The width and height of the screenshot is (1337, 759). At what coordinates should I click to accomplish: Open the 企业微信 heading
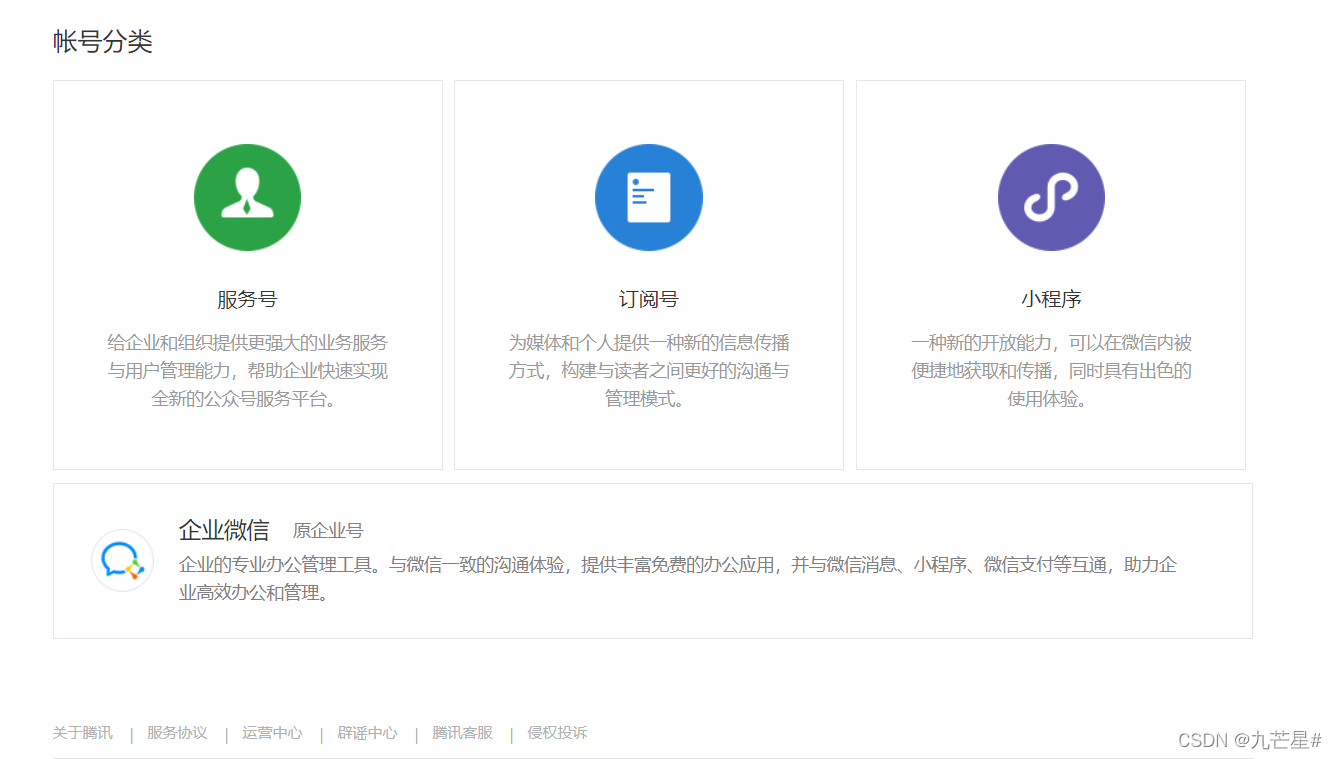[224, 530]
